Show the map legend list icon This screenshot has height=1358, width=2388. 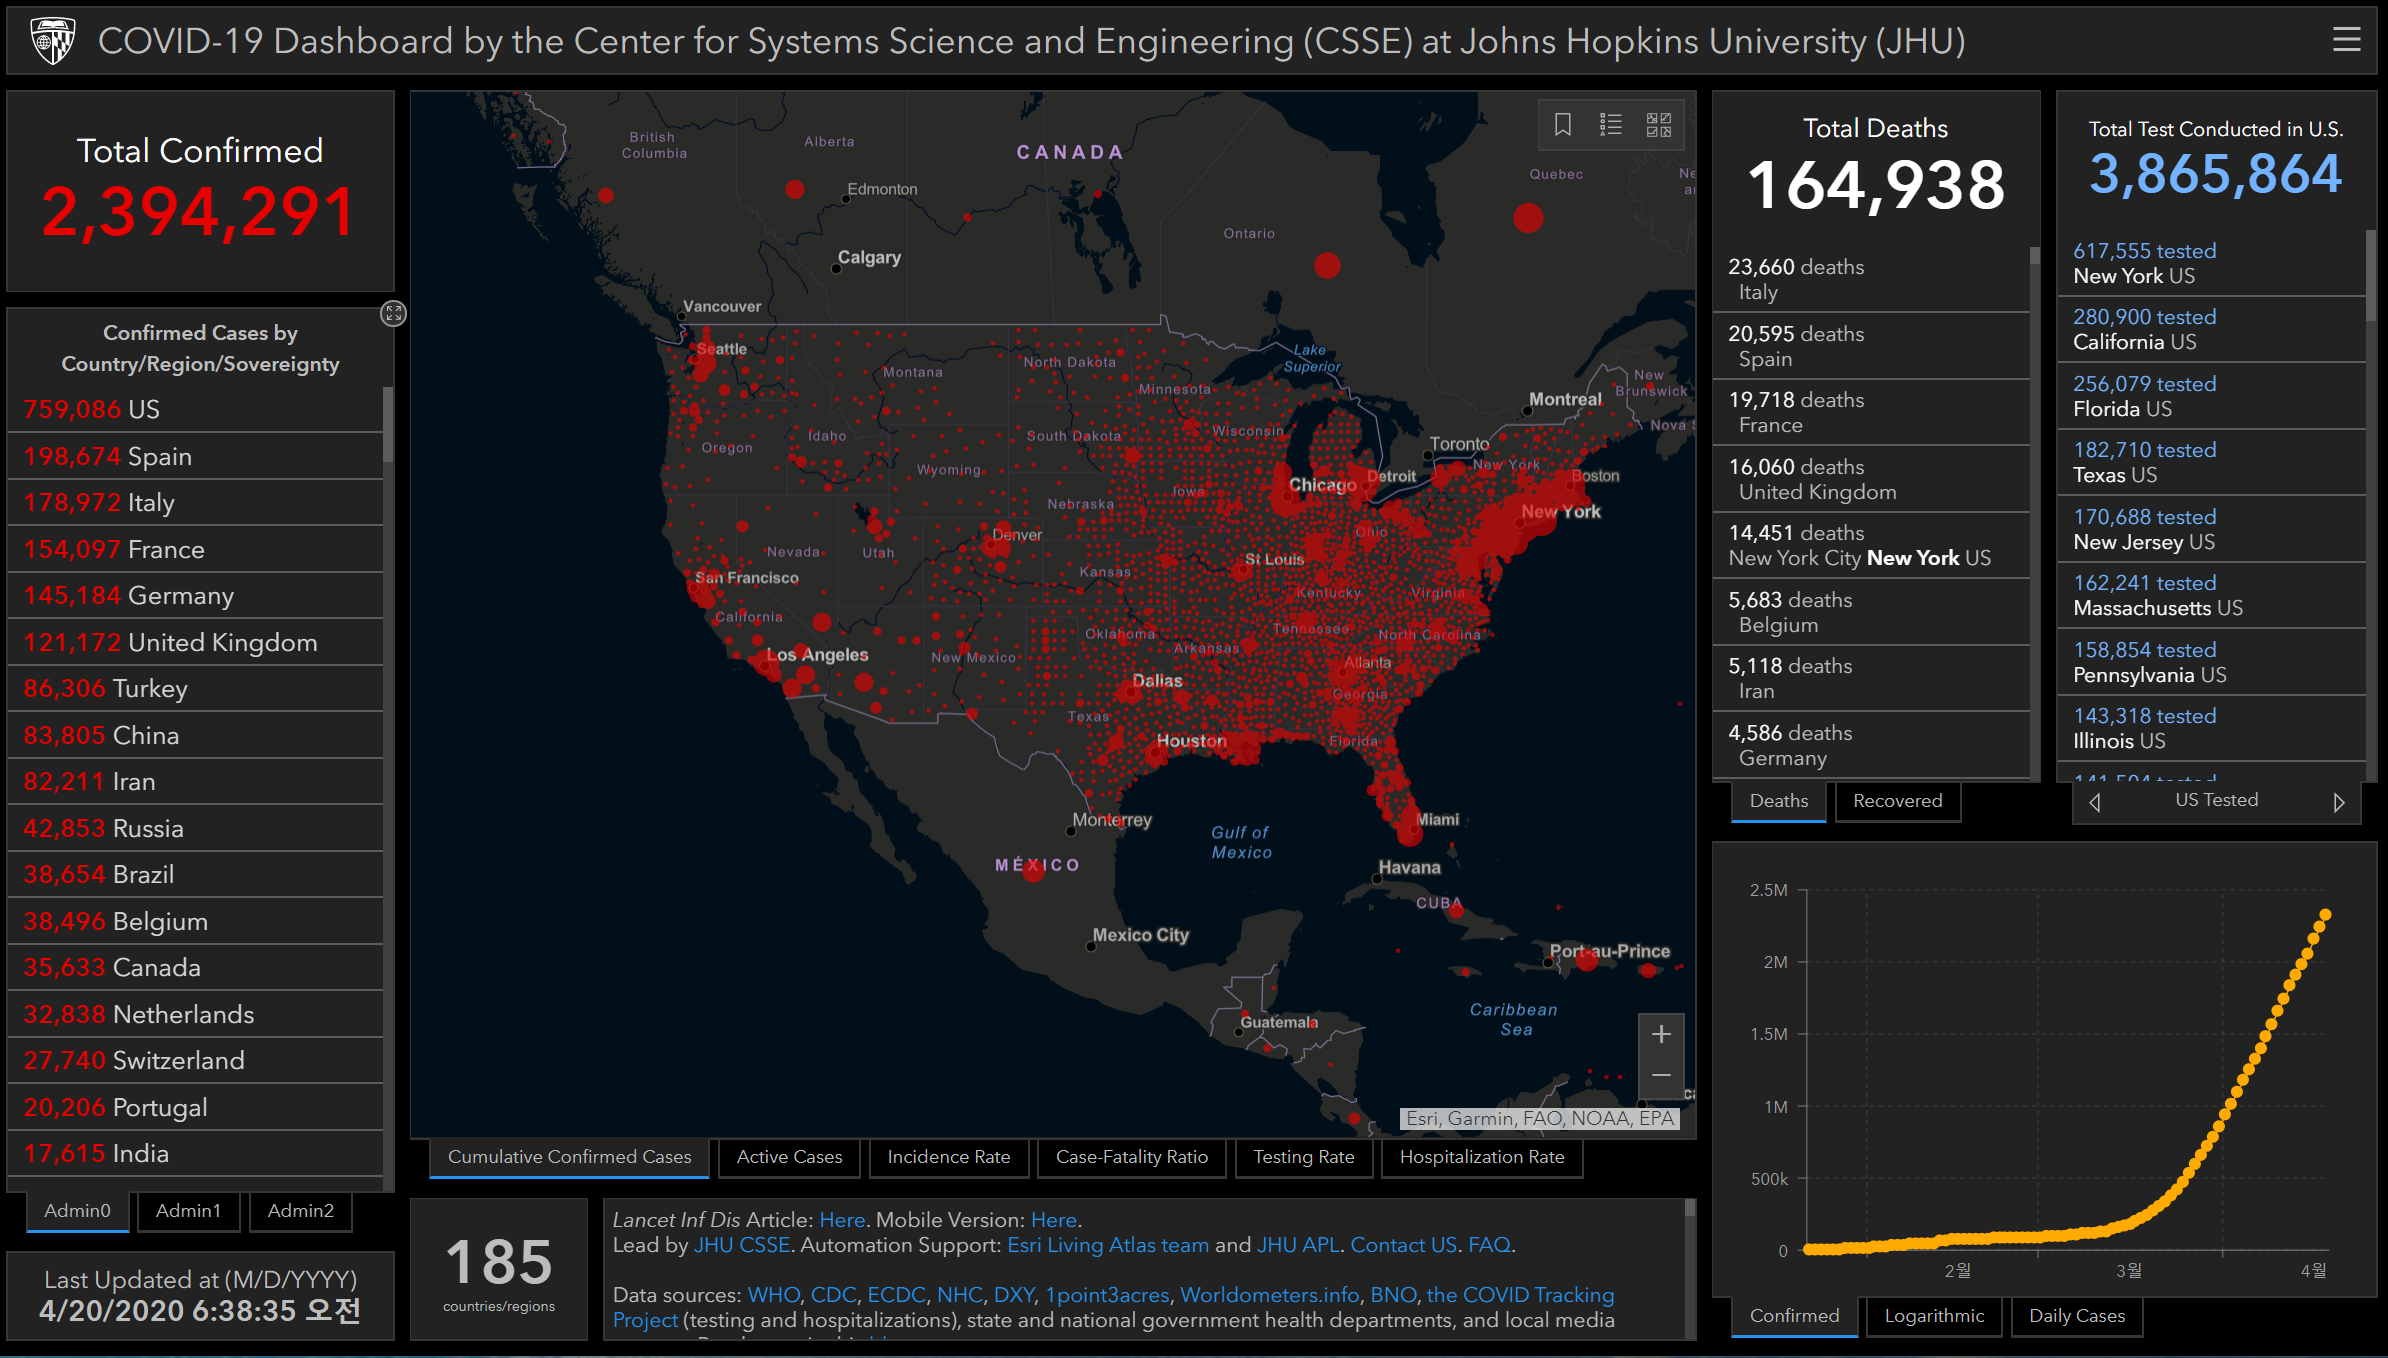(x=1610, y=125)
